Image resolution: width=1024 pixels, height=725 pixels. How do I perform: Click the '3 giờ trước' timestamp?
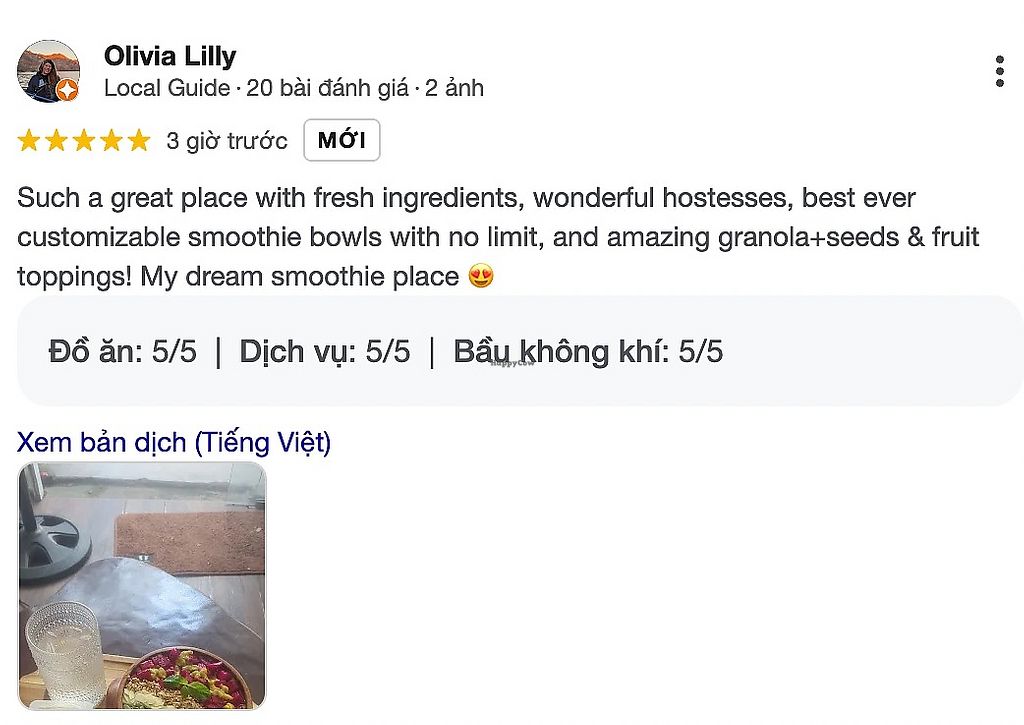(x=227, y=141)
